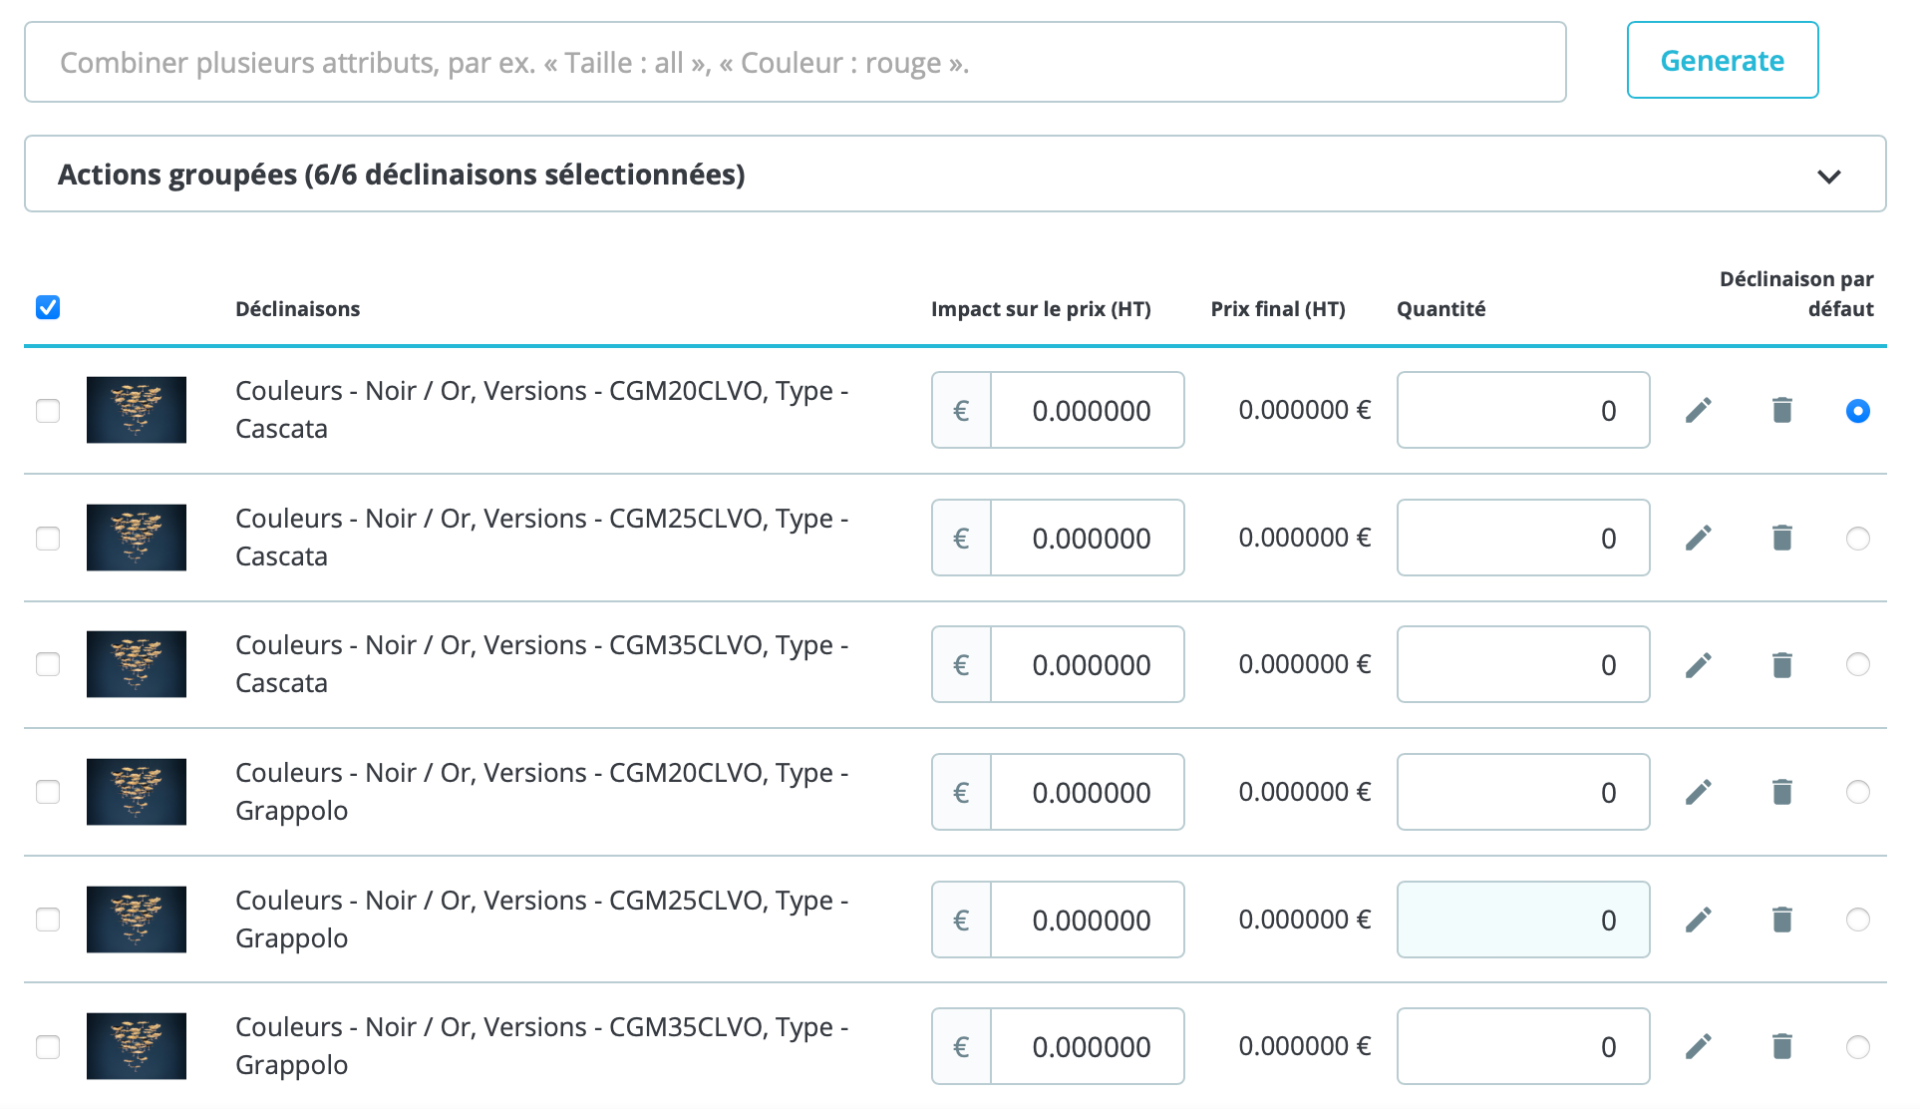Check the CGM25CLVO Cascata row checkbox
1920x1109 pixels.
pos(48,538)
